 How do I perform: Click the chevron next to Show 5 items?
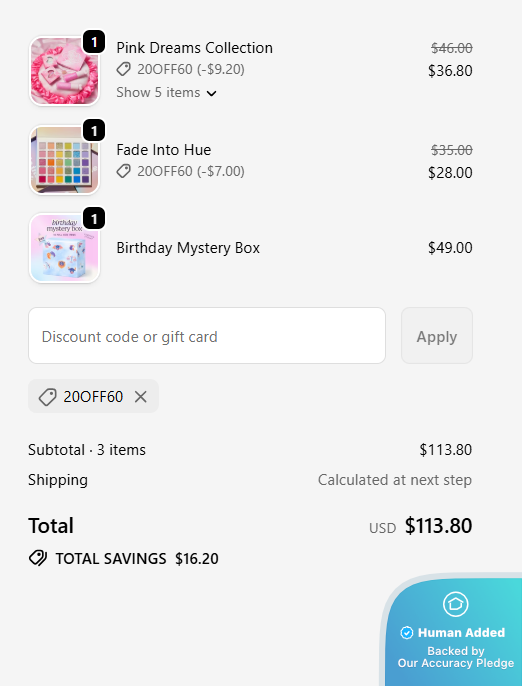212,93
